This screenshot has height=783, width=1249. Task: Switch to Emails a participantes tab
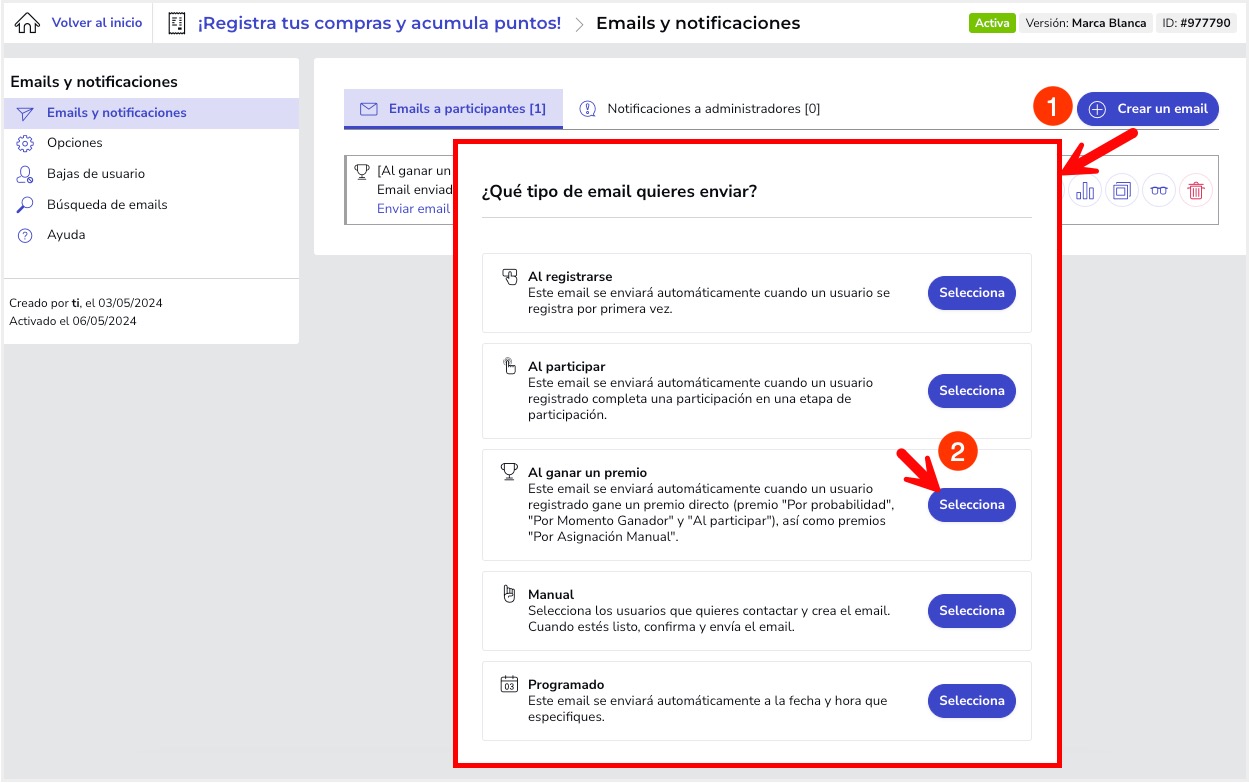(x=454, y=109)
